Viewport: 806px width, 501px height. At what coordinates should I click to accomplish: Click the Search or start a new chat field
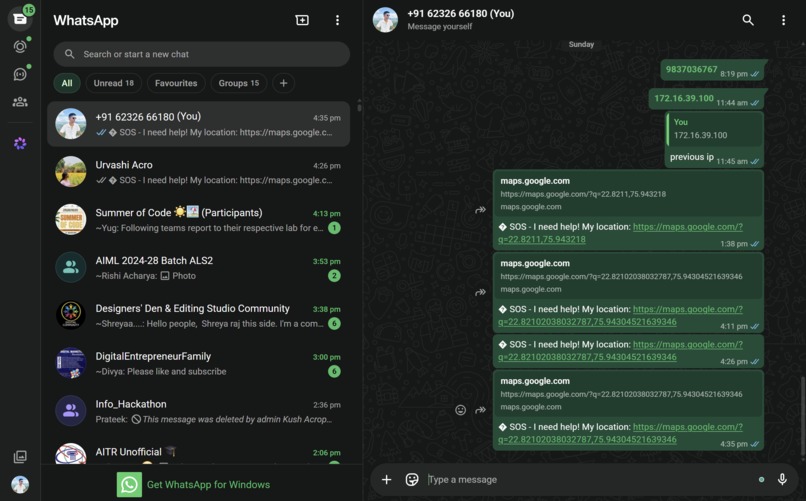(202, 54)
